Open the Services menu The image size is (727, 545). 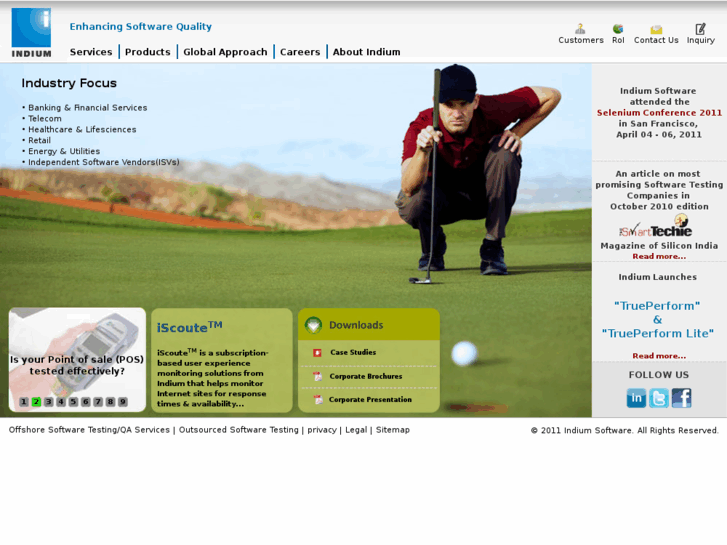click(x=91, y=52)
